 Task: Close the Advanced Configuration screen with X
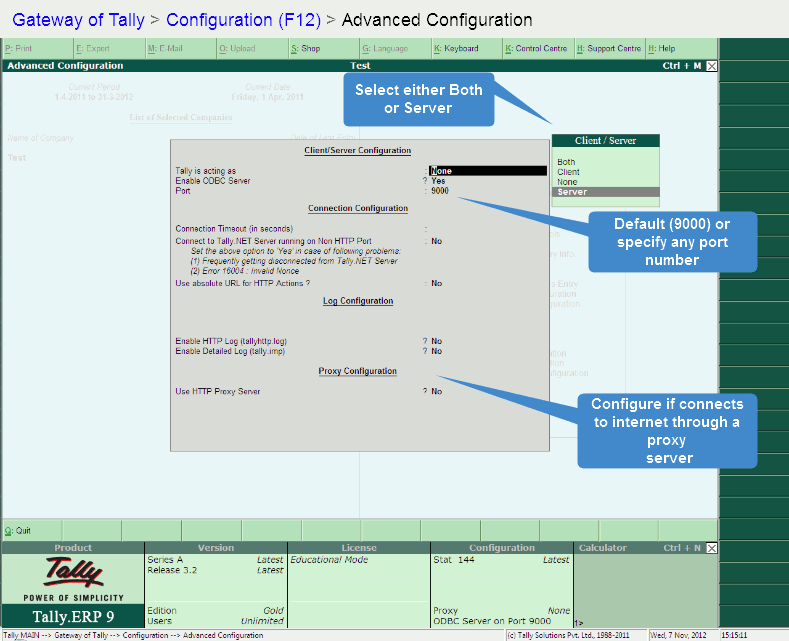click(x=712, y=66)
